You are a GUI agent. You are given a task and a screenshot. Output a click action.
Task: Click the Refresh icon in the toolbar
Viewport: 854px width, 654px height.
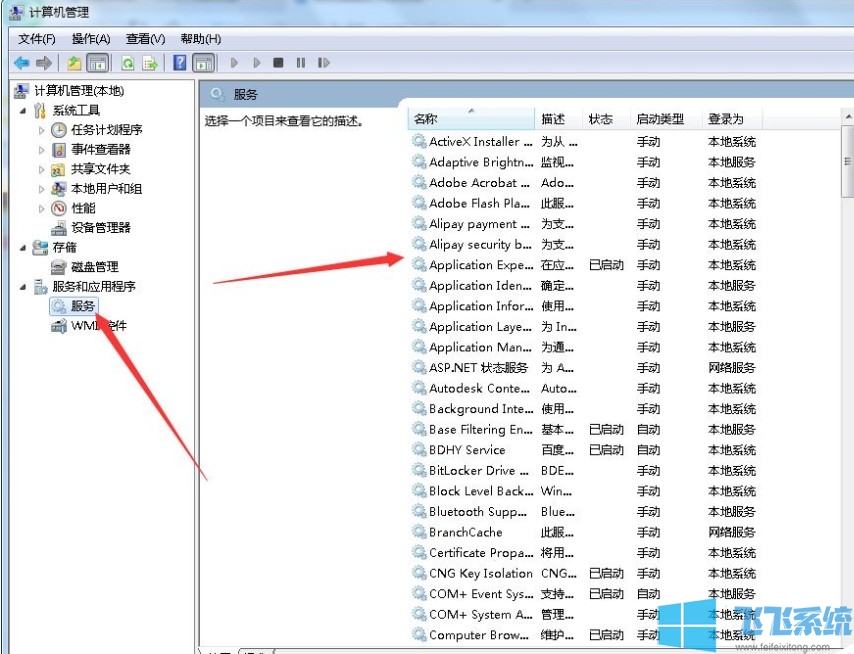click(x=129, y=62)
